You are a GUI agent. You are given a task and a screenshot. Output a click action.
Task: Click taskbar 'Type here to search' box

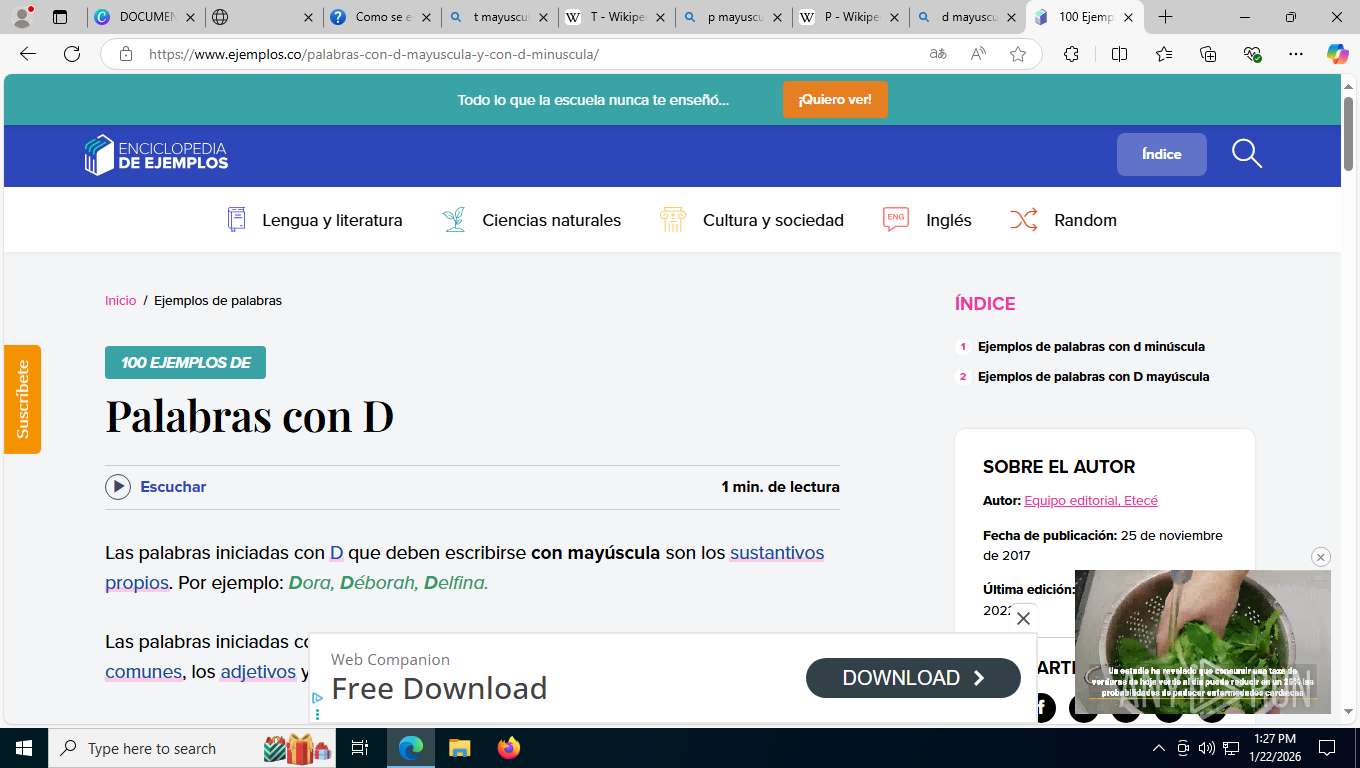pyautogui.click(x=190, y=748)
